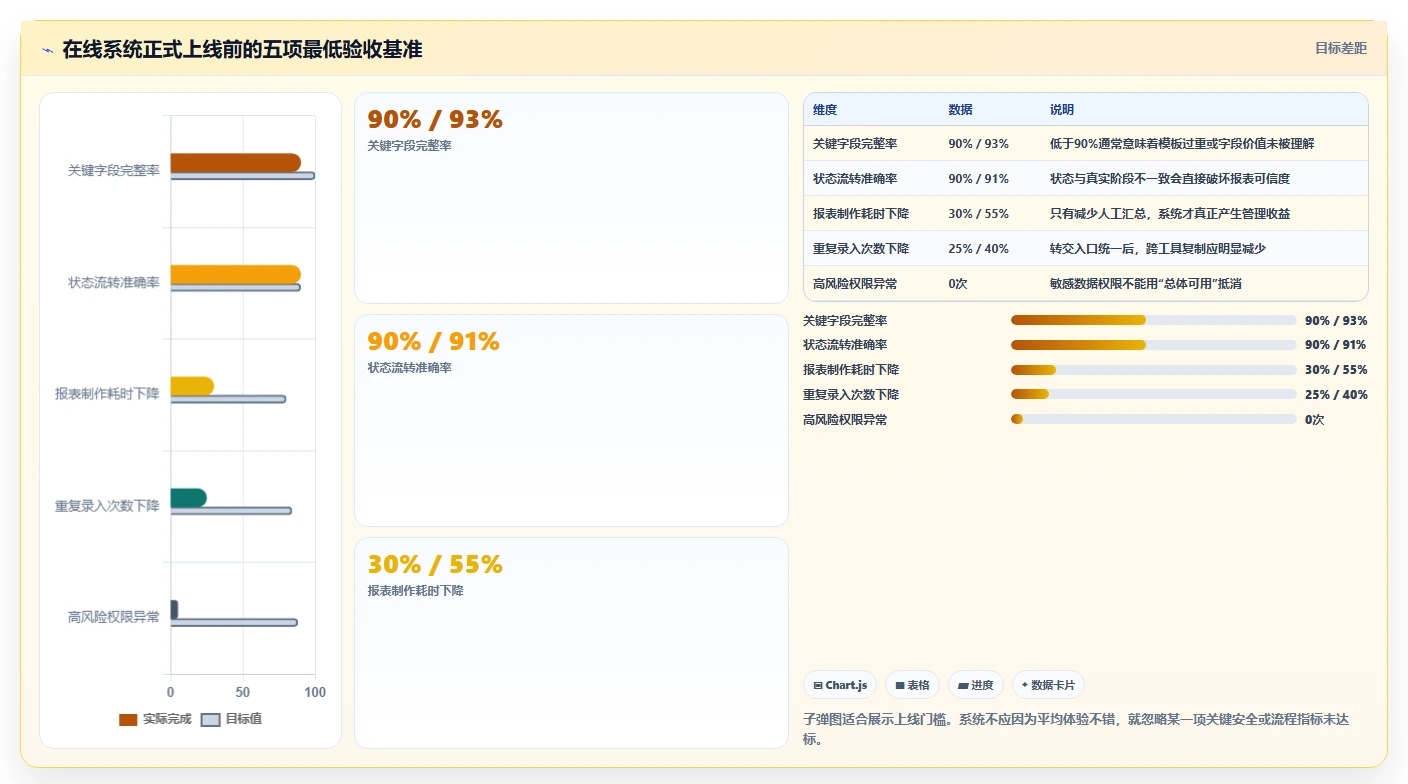Click the brown actual bar for 关键字段完整率
Viewport: 1408px width, 784px height.
click(235, 163)
